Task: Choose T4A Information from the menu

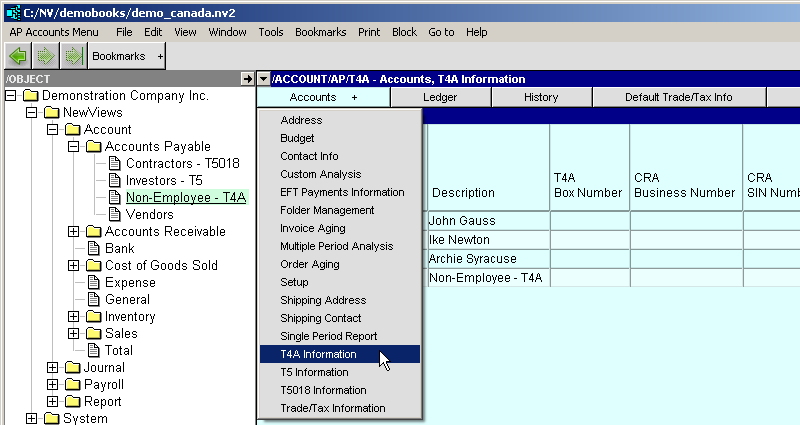Action: coord(318,354)
